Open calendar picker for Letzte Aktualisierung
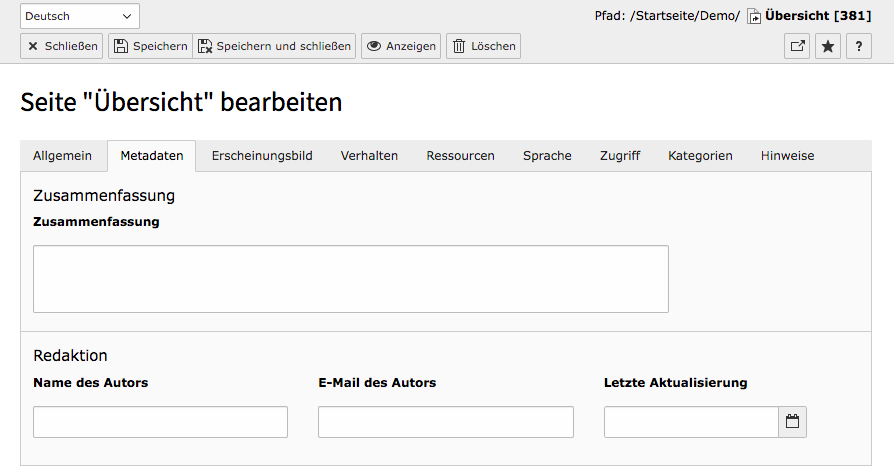The width and height of the screenshot is (894, 470). (793, 422)
